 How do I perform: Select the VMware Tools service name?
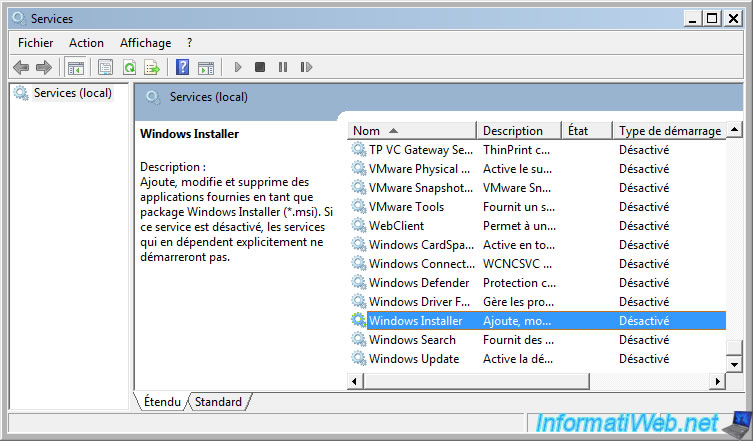(406, 207)
